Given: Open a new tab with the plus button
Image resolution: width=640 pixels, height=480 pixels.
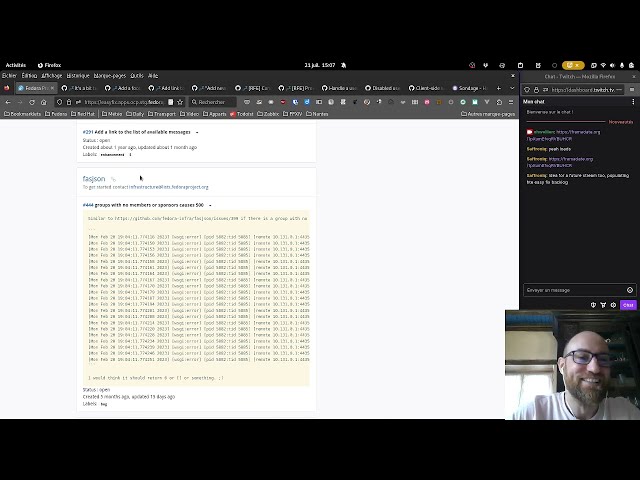Looking at the screenshot, I should [x=499, y=88].
